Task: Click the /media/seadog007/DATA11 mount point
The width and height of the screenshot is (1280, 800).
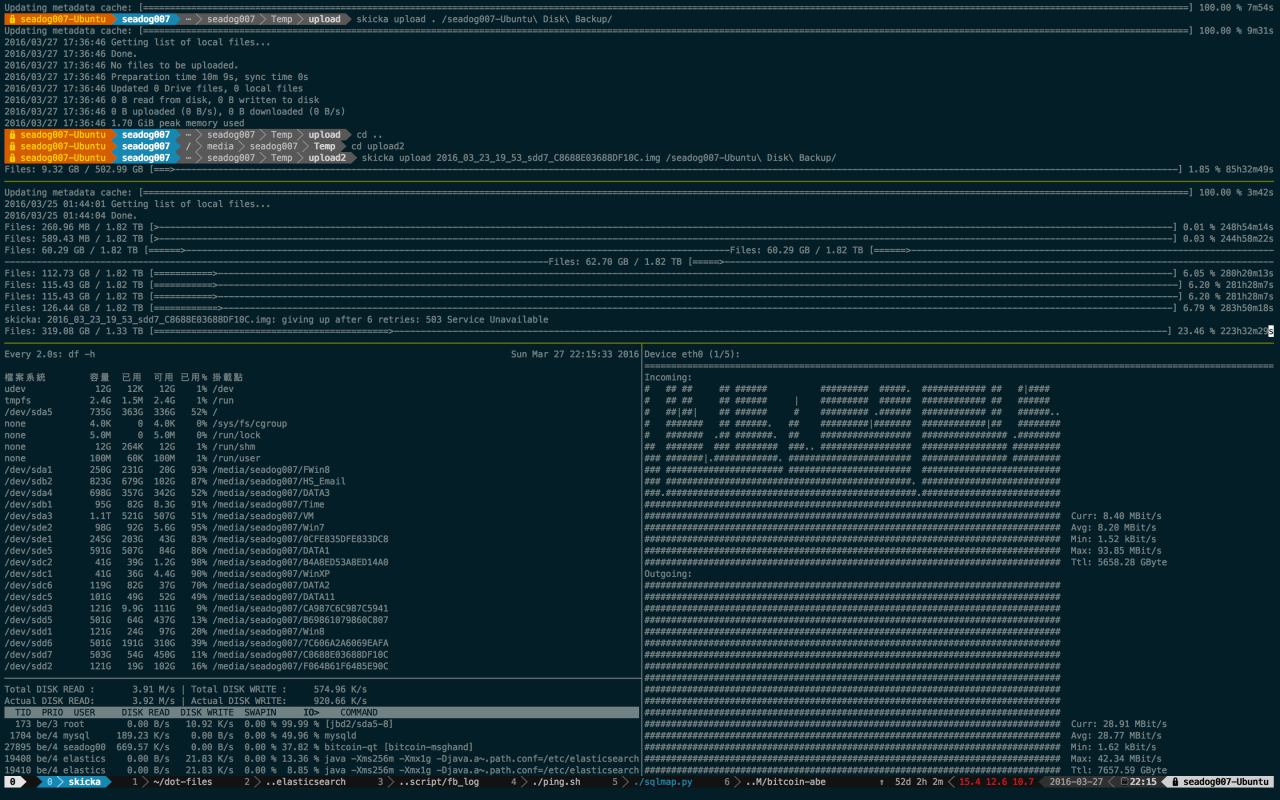Action: [273, 597]
